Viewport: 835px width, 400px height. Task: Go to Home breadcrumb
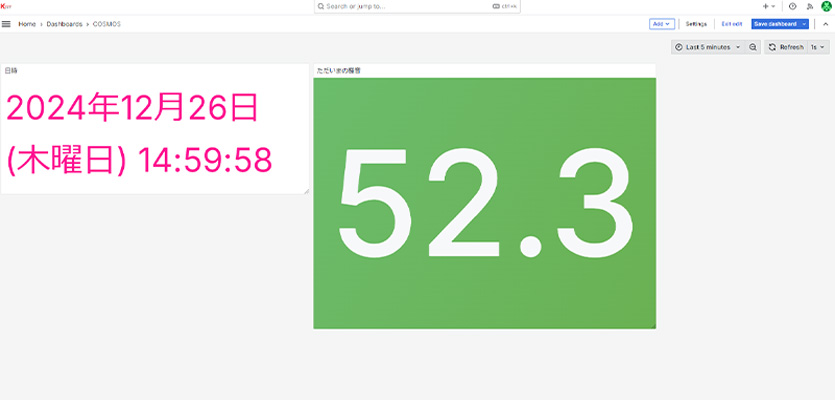(27, 23)
